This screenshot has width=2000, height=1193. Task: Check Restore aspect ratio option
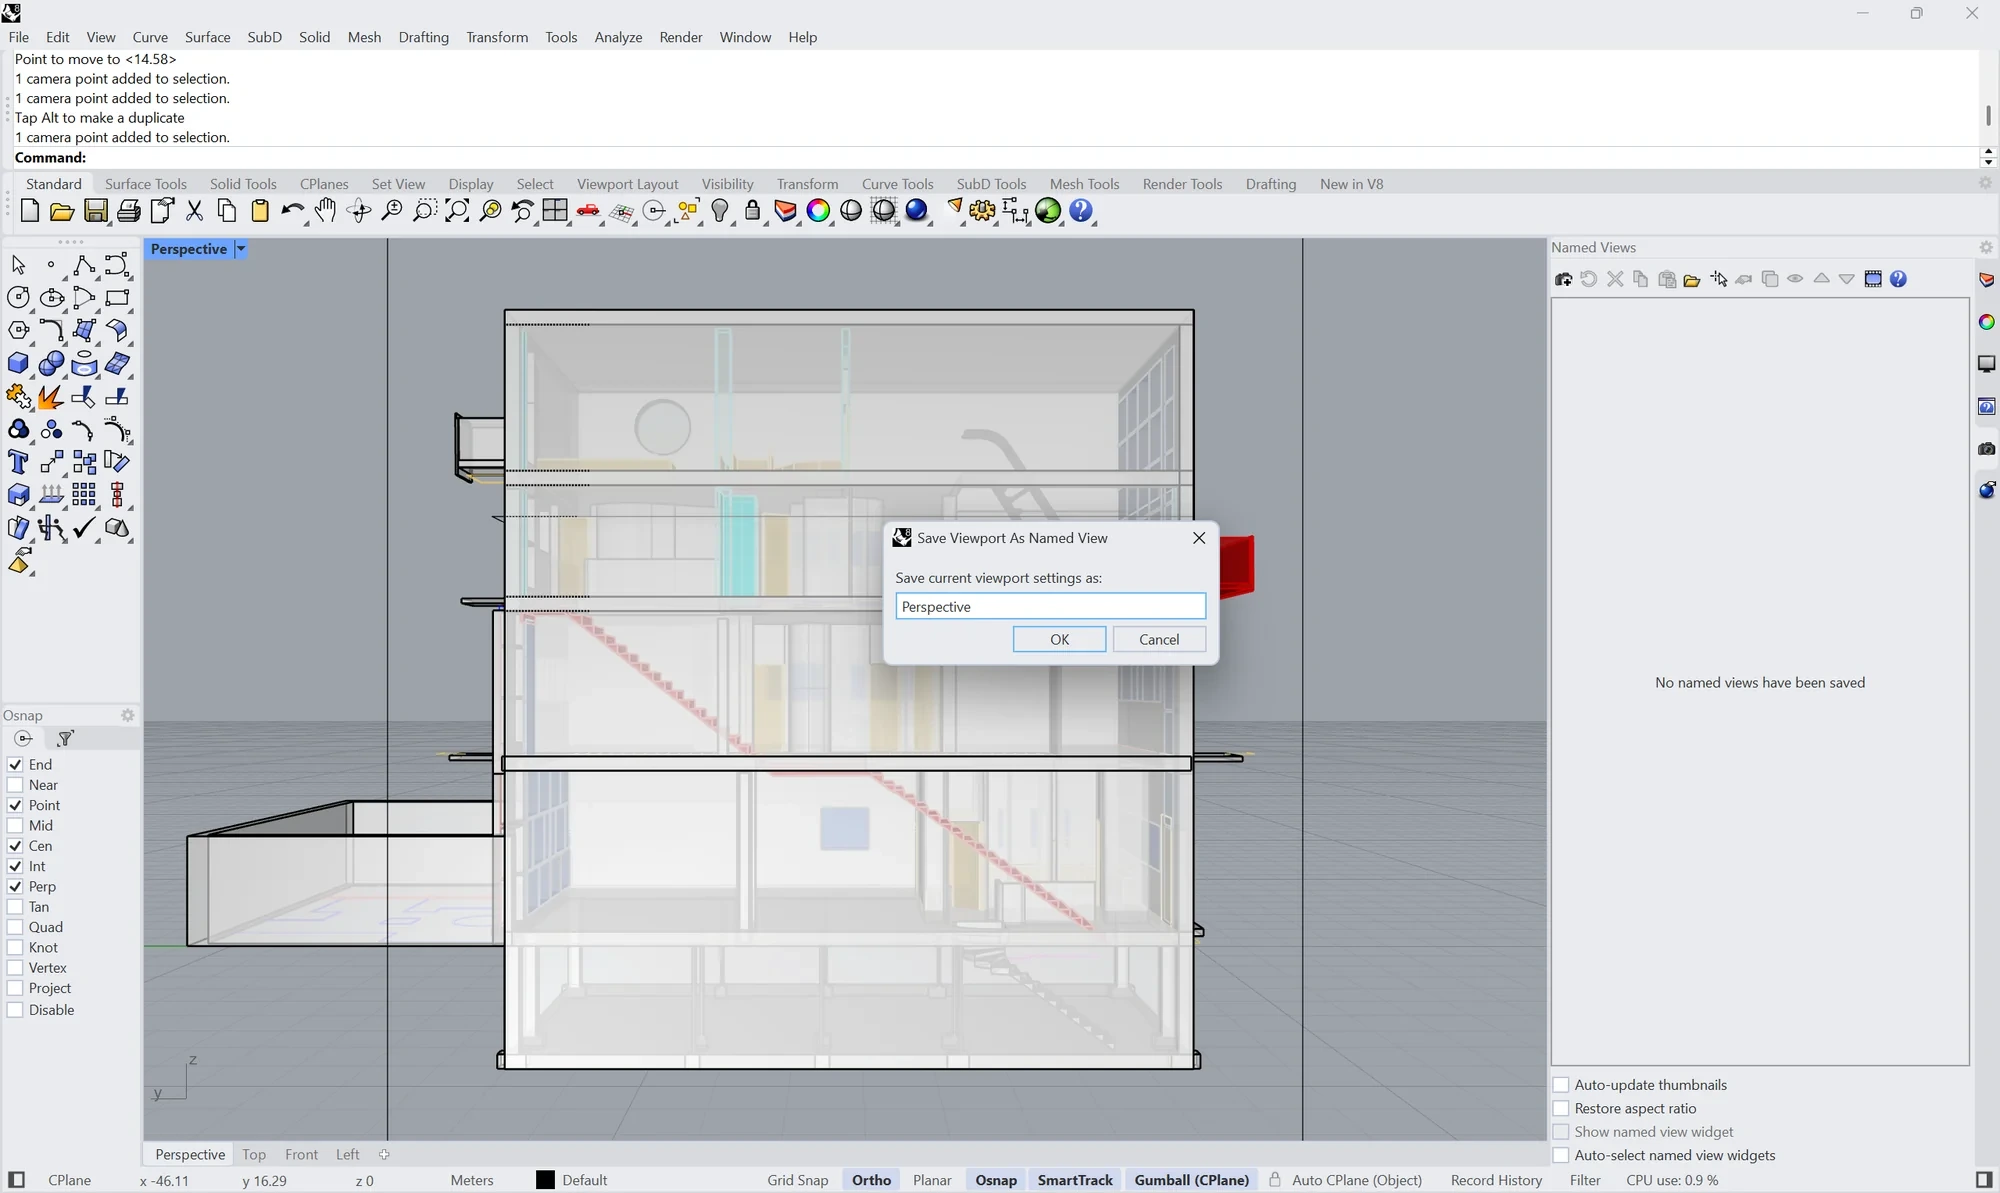coord(1561,1108)
